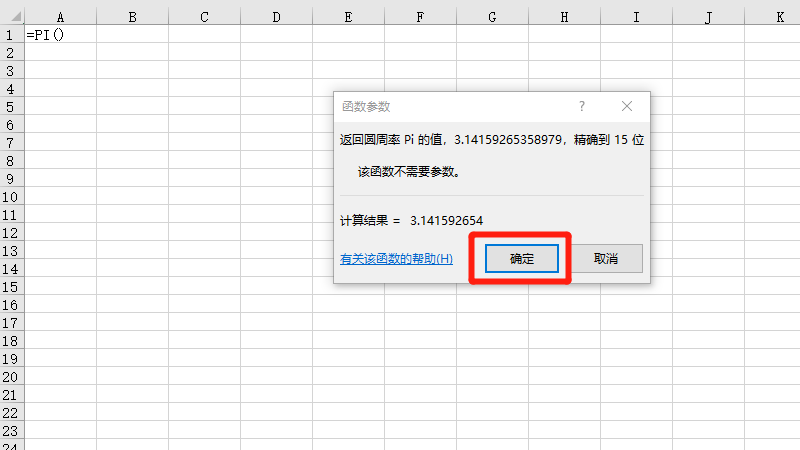Click the question mark help icon
The height and width of the screenshot is (450, 800).
point(582,106)
